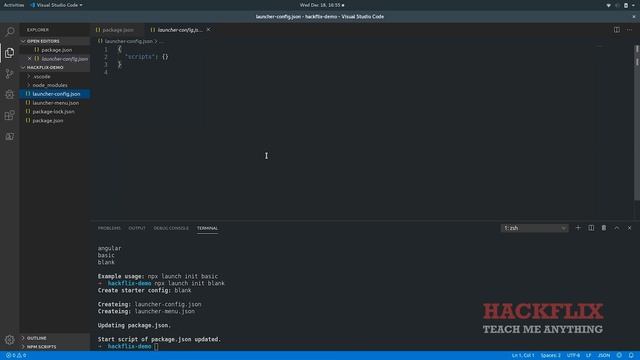Select launcher-config.json in file tree

click(x=55, y=94)
